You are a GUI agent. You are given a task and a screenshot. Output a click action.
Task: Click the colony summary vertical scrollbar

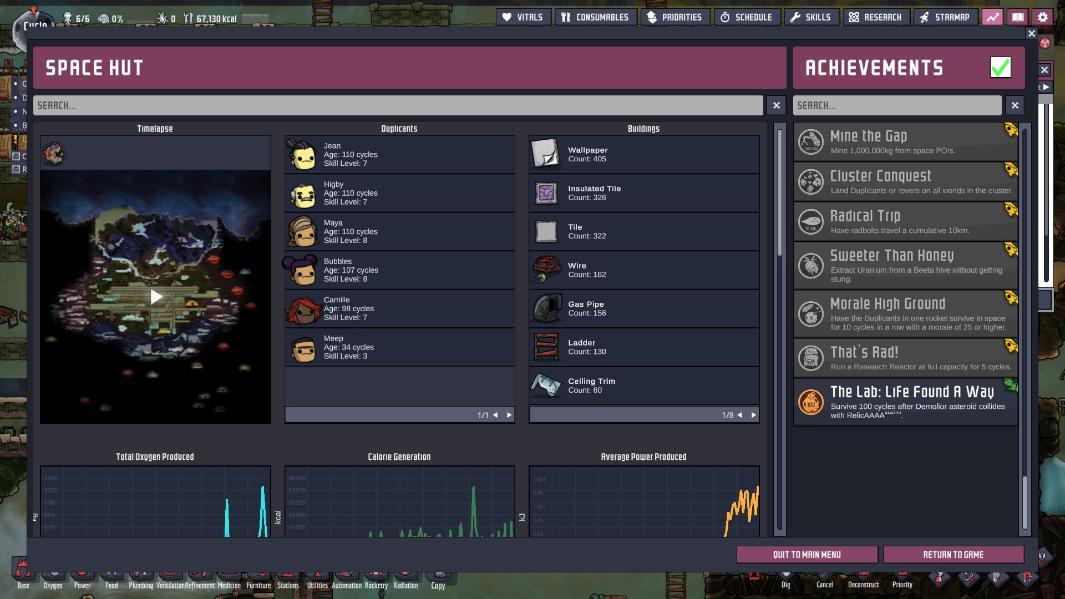pyautogui.click(x=780, y=329)
